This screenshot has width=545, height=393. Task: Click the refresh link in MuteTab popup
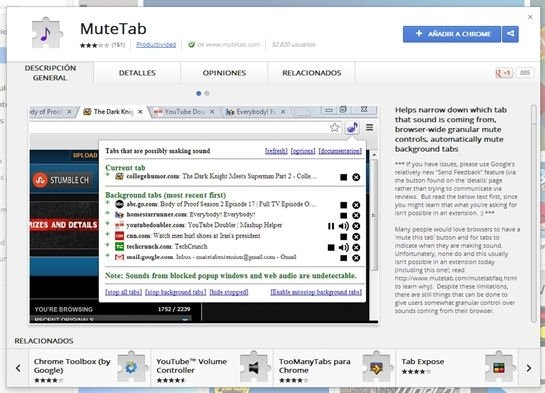pos(276,151)
